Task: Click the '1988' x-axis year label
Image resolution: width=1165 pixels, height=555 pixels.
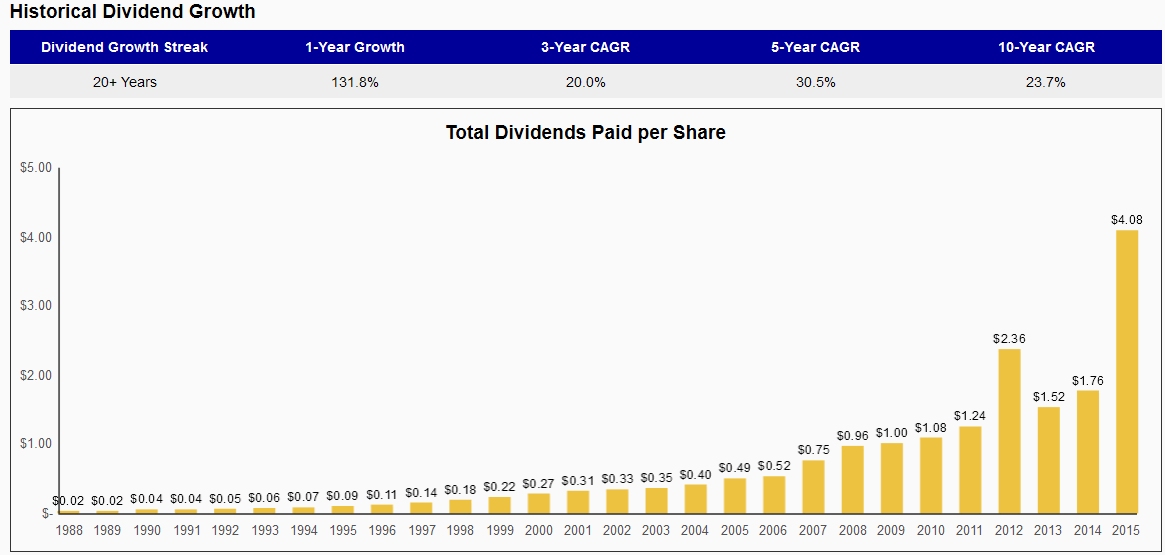Action: click(x=68, y=530)
